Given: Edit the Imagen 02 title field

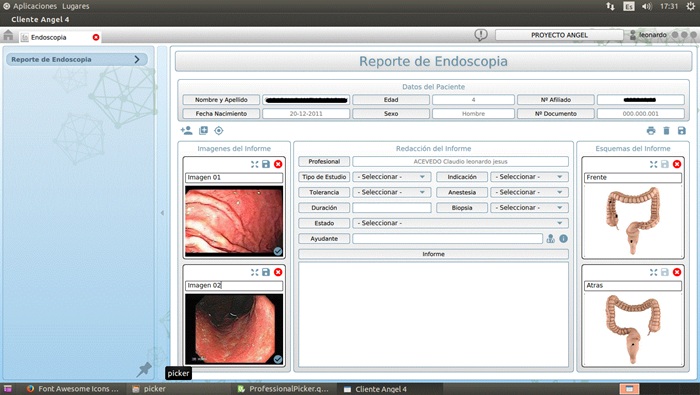Looking at the screenshot, I should pos(234,286).
